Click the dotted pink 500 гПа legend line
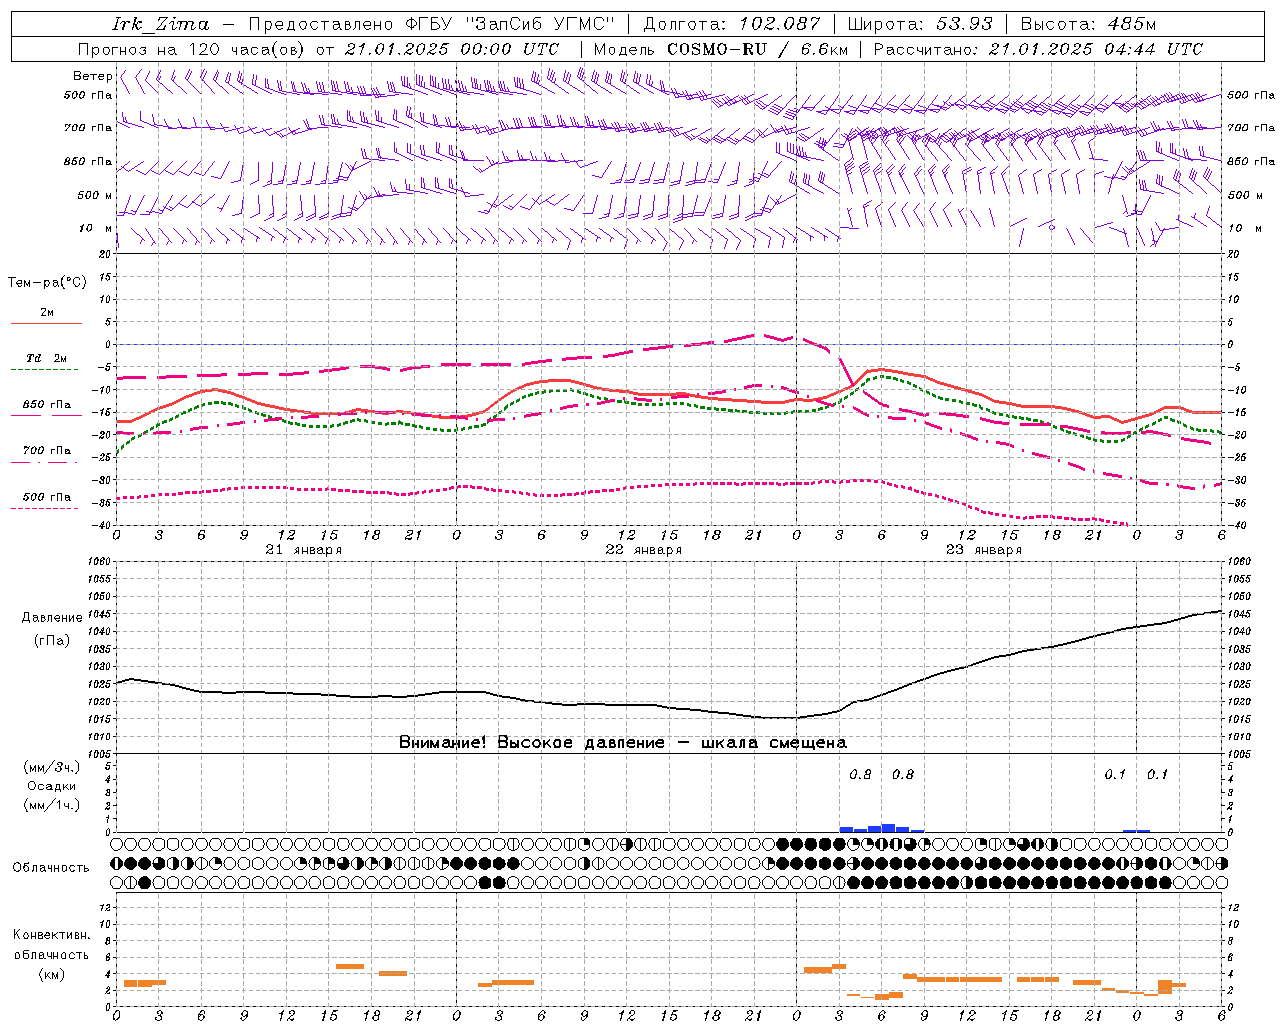The image size is (1280, 1024). tap(45, 508)
